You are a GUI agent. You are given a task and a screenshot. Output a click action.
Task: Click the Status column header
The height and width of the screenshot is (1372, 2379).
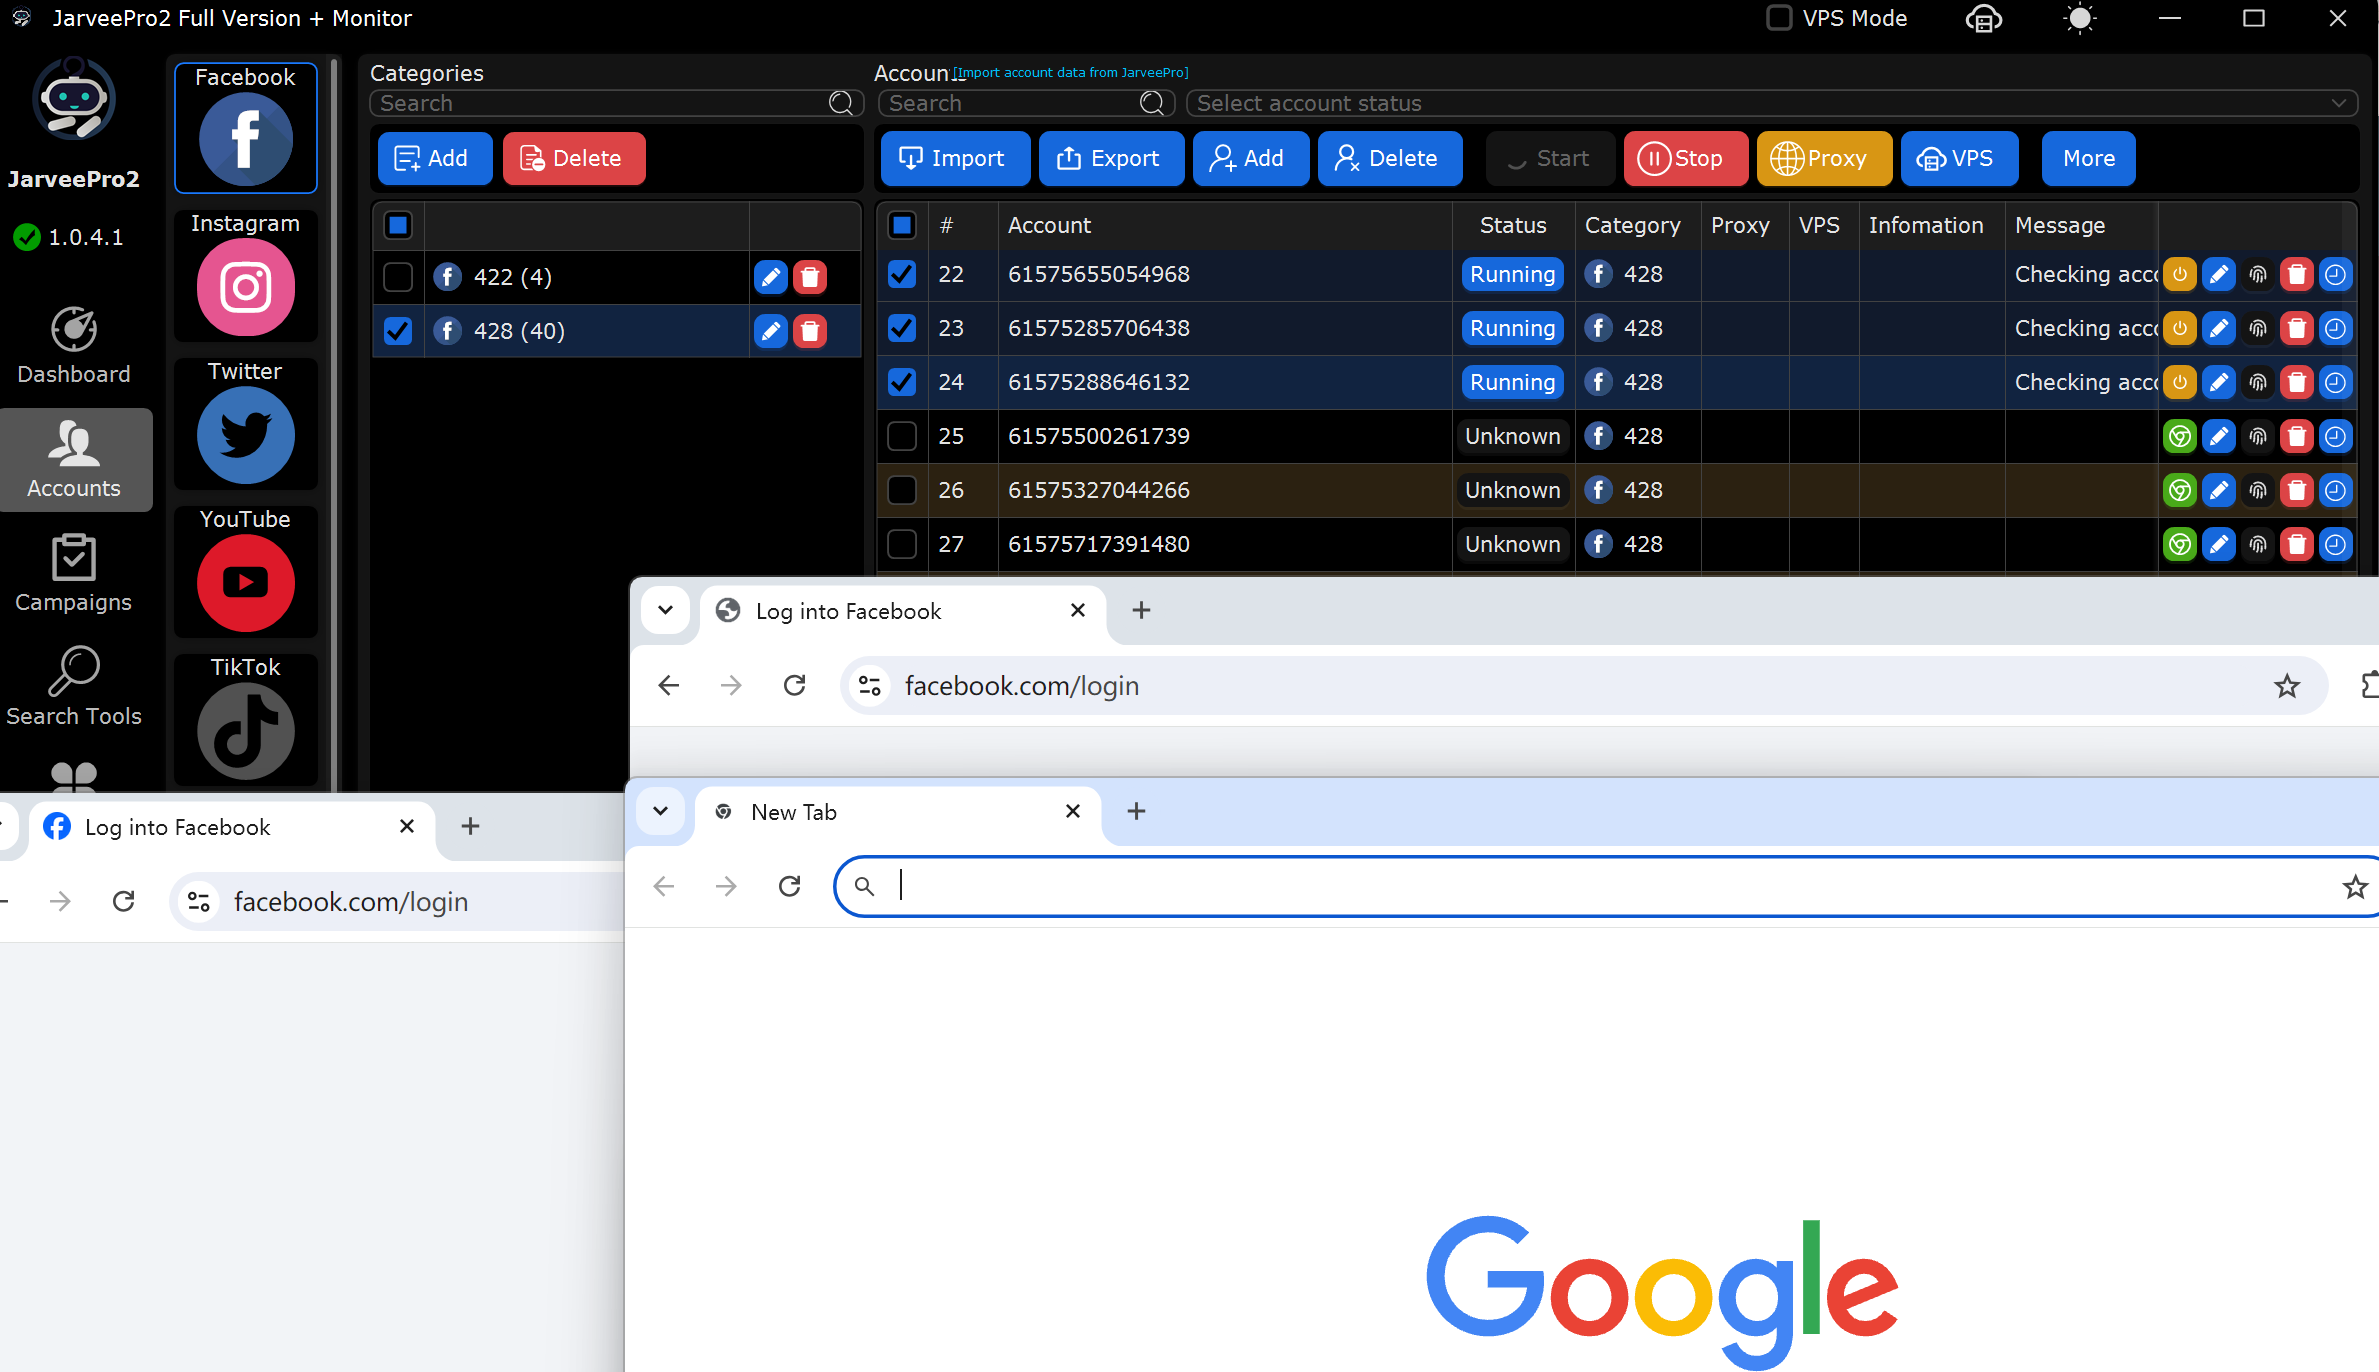point(1513,225)
